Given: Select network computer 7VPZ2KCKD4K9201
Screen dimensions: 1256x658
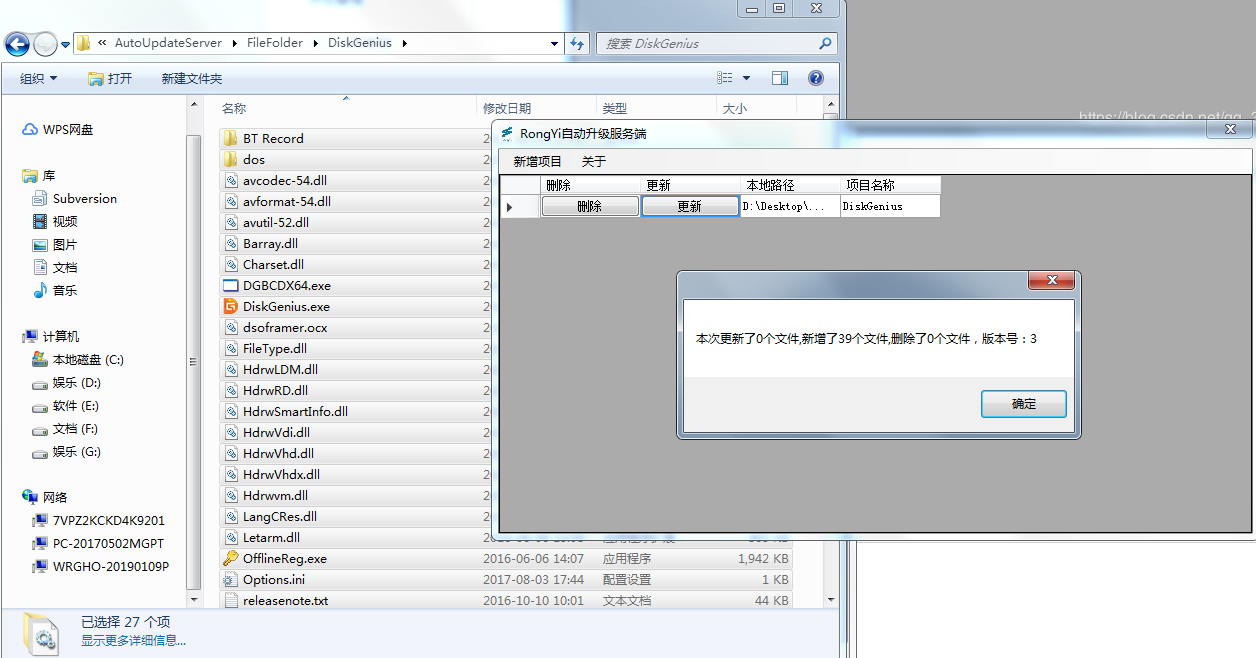Looking at the screenshot, I should click(99, 520).
